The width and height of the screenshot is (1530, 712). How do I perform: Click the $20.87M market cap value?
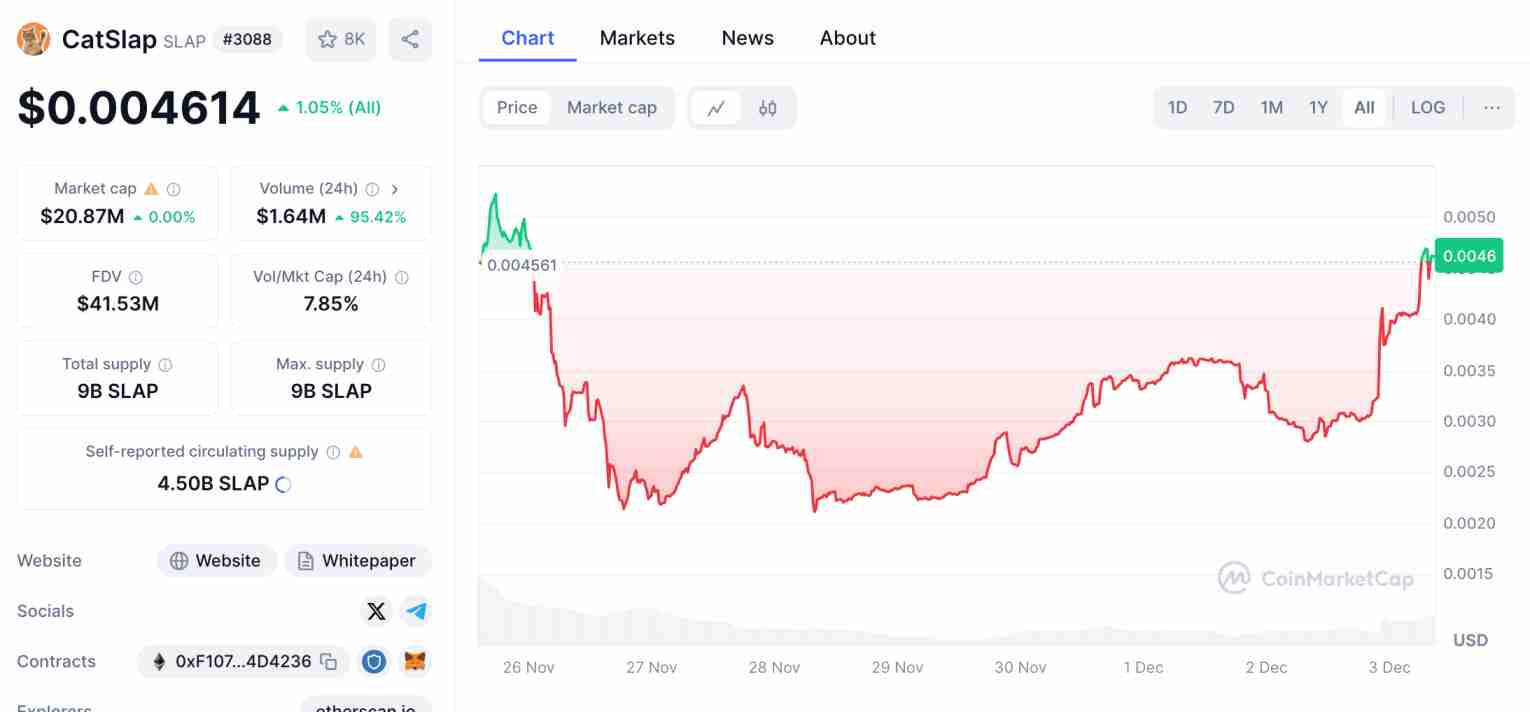[x=82, y=216]
